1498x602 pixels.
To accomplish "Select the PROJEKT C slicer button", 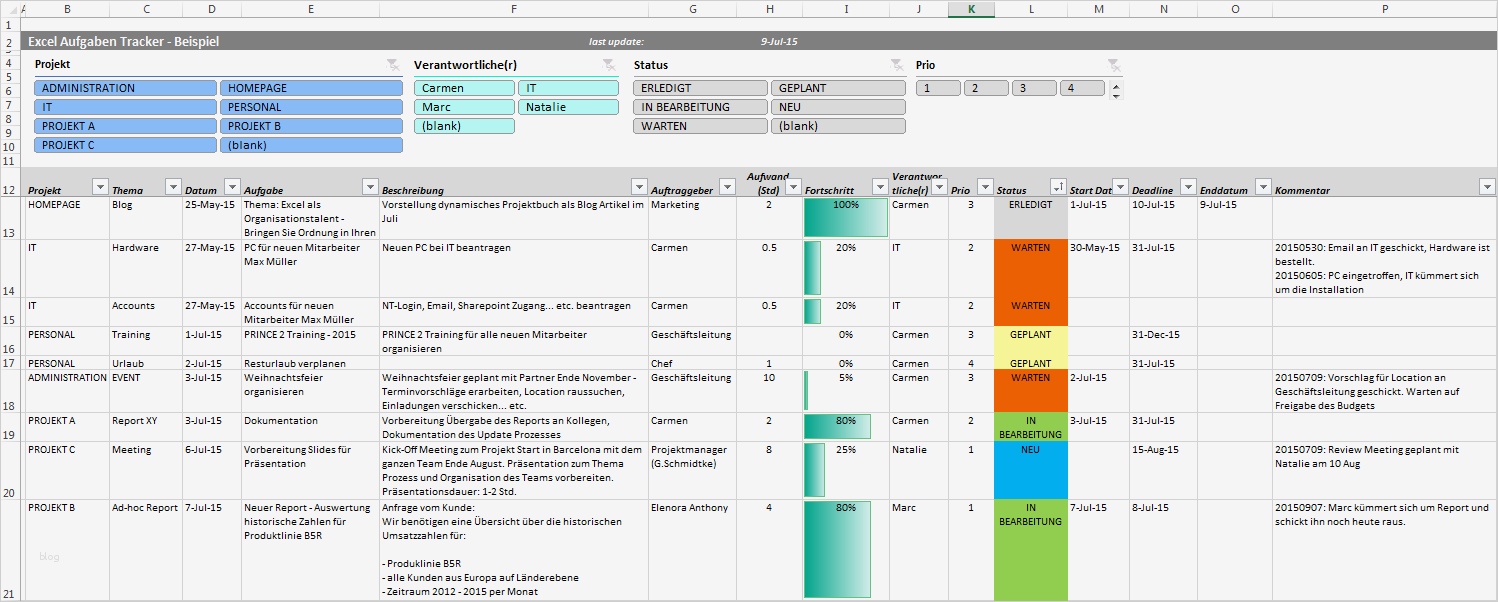I will 124,144.
